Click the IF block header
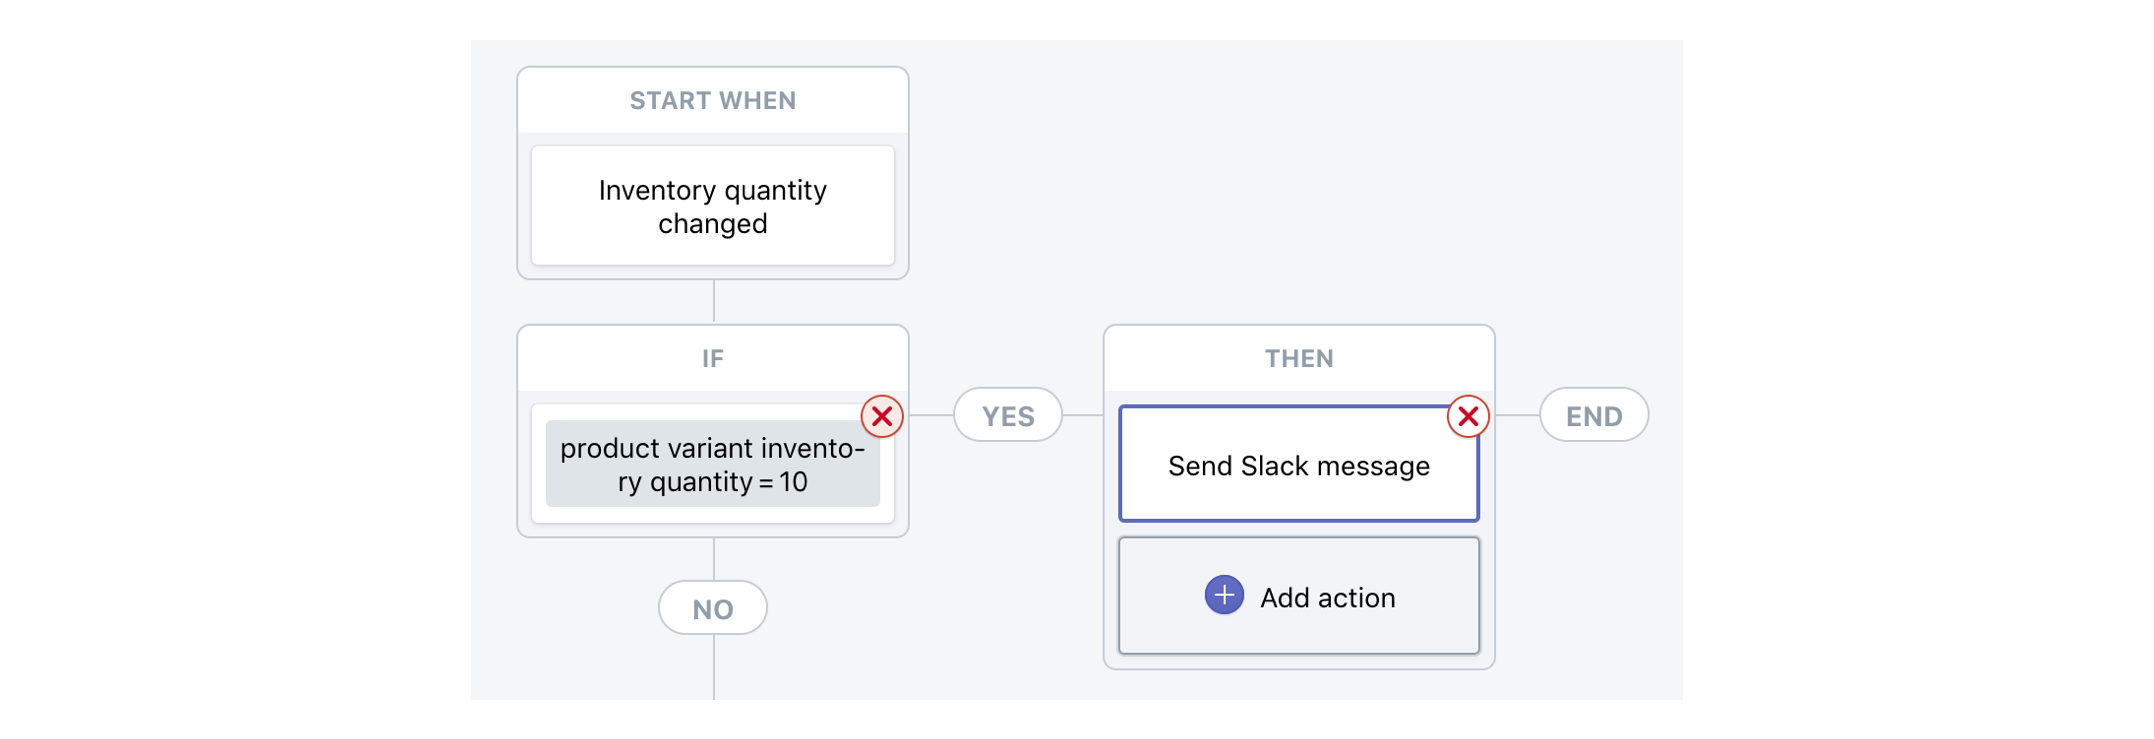Image resolution: width=2154 pixels, height=739 pixels. [x=712, y=359]
